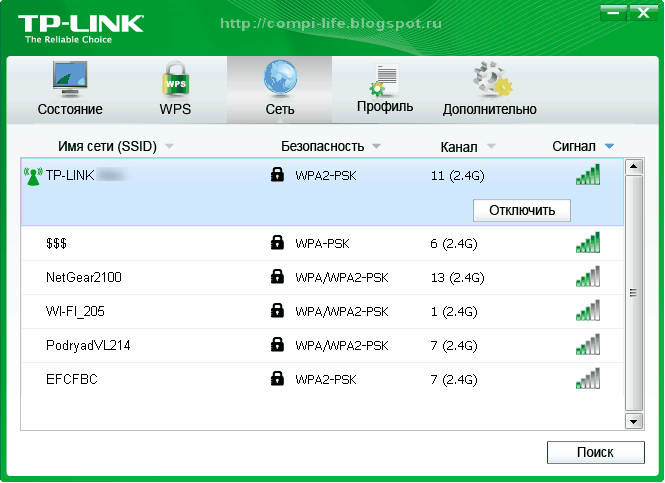Click the scrollbar thumb in network list
This screenshot has height=483, width=665.
(x=634, y=293)
